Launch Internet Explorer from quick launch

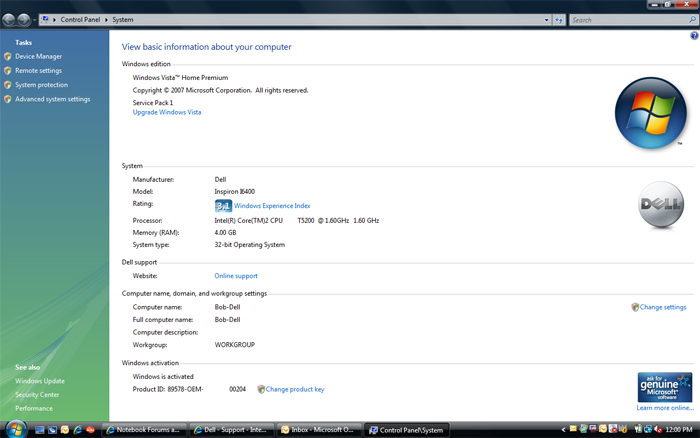pos(78,430)
